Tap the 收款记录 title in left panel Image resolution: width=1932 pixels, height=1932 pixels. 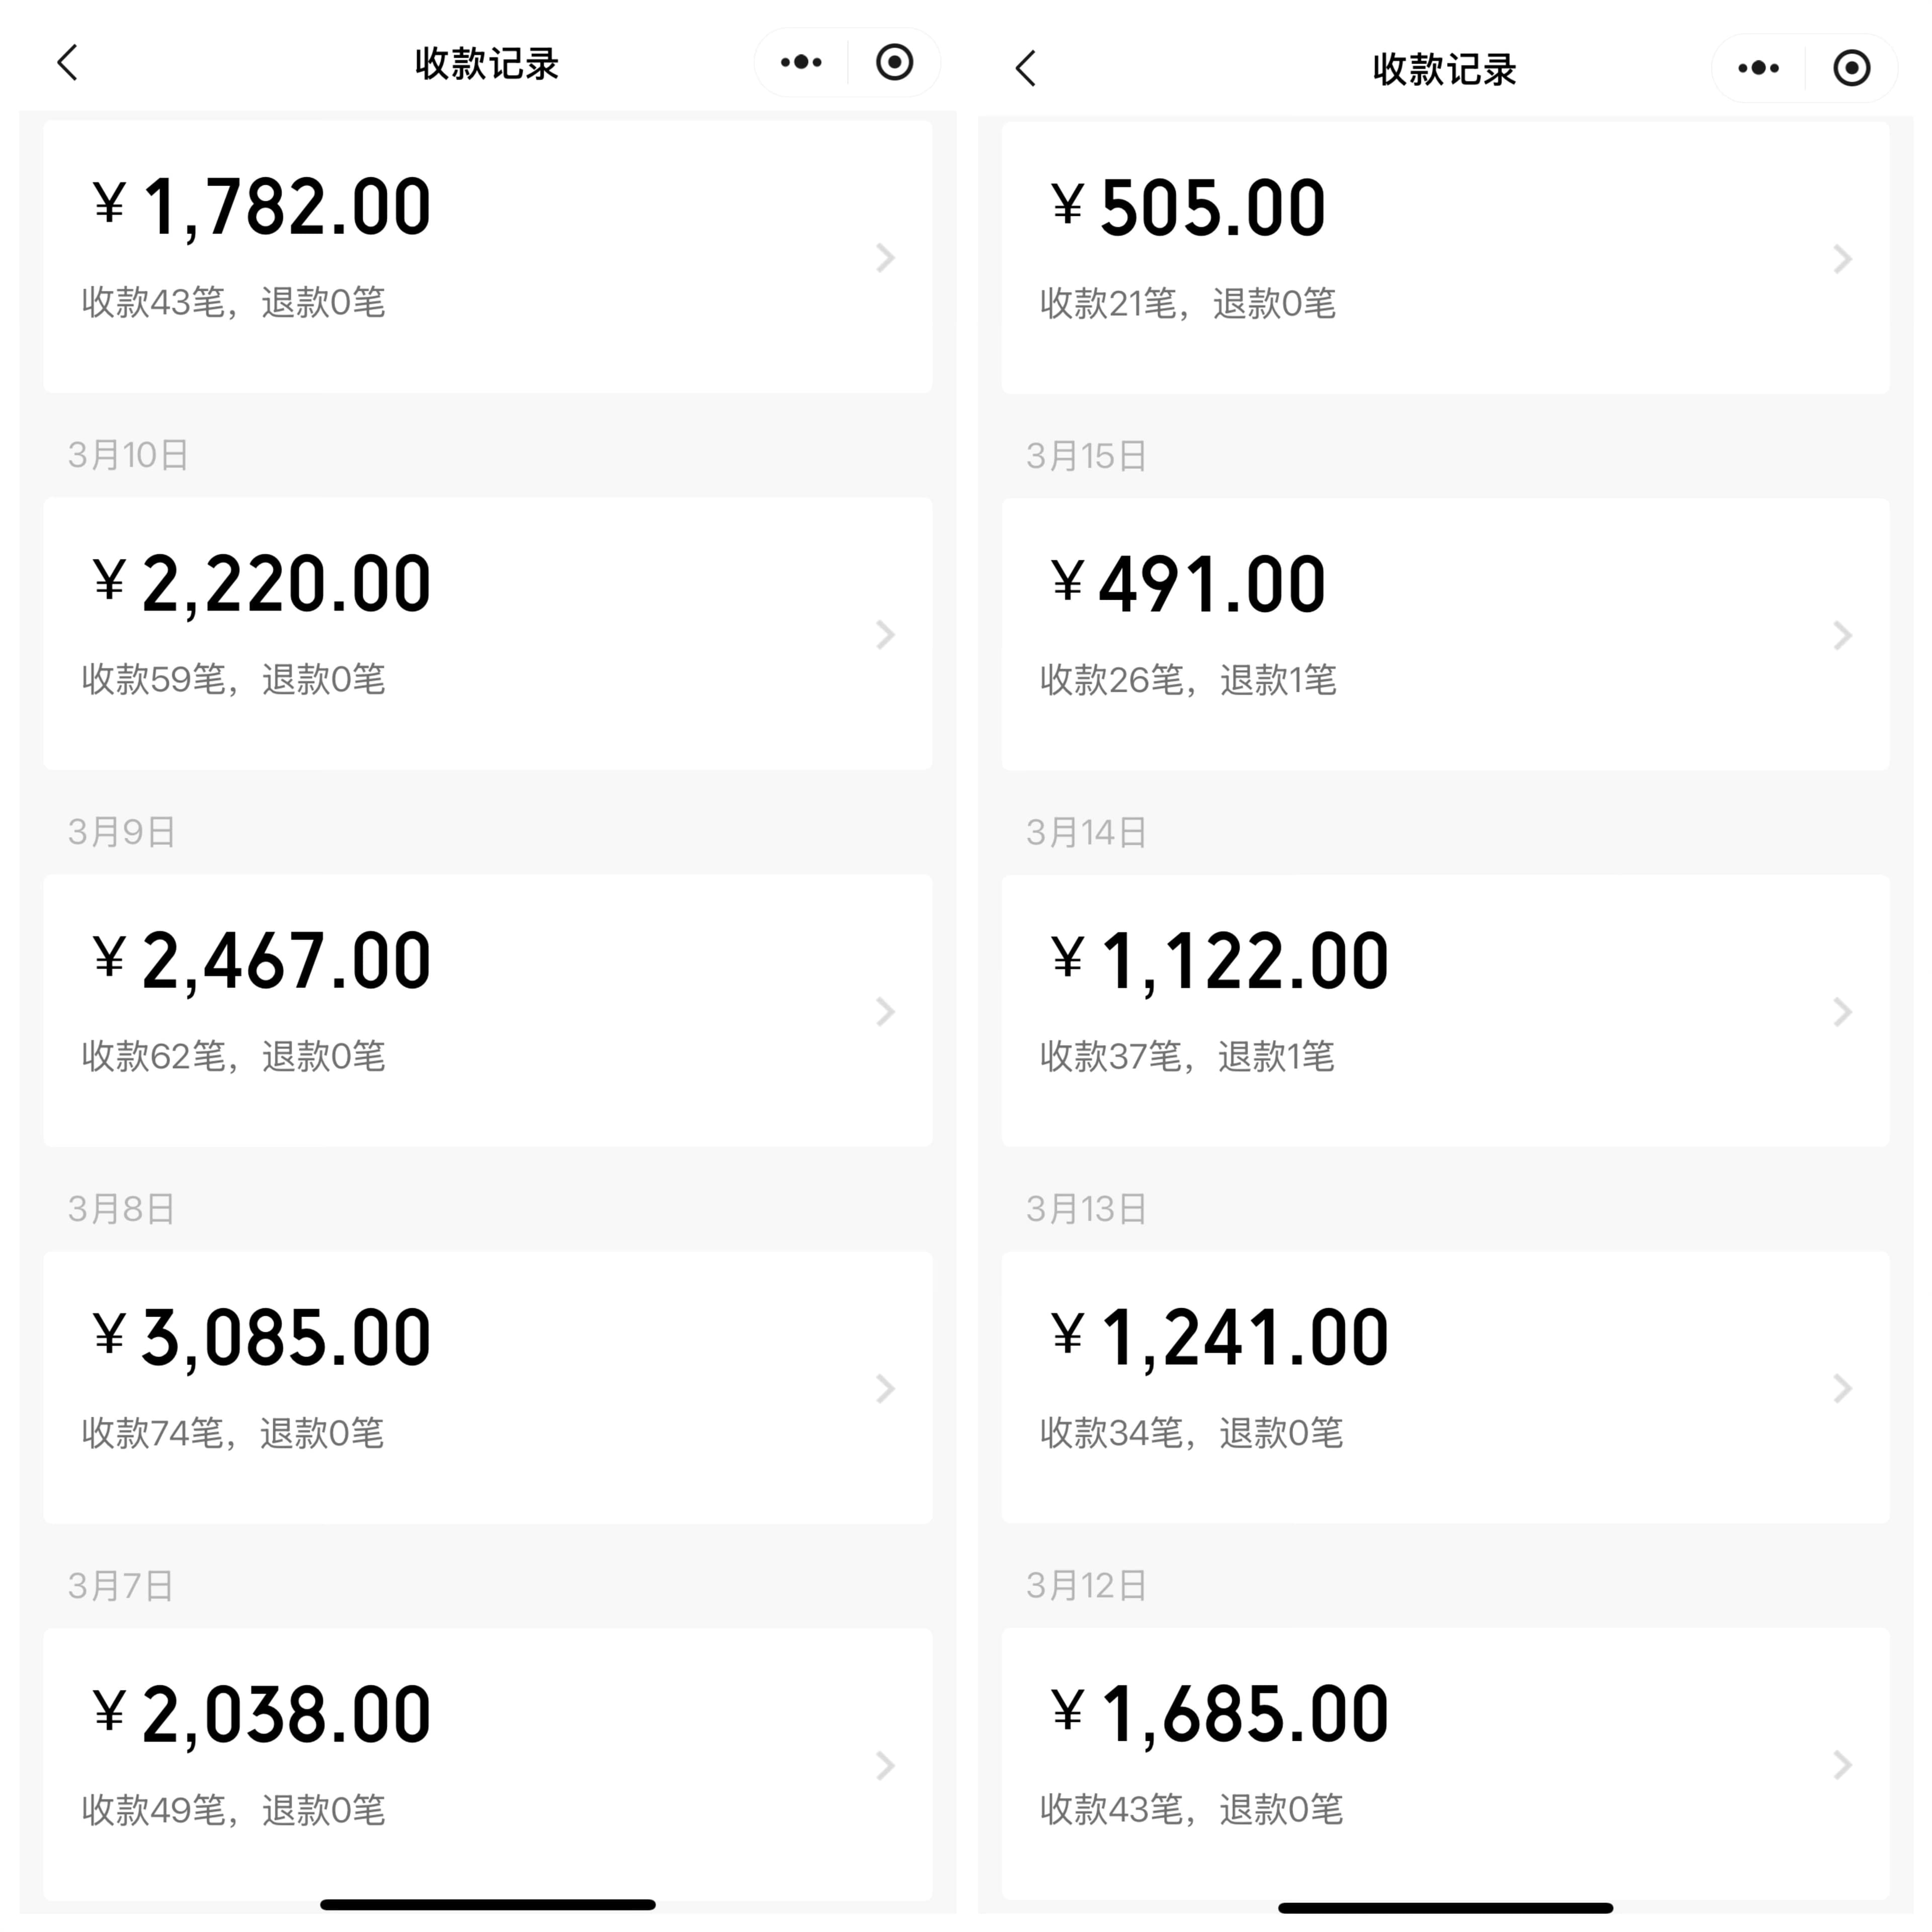487,64
